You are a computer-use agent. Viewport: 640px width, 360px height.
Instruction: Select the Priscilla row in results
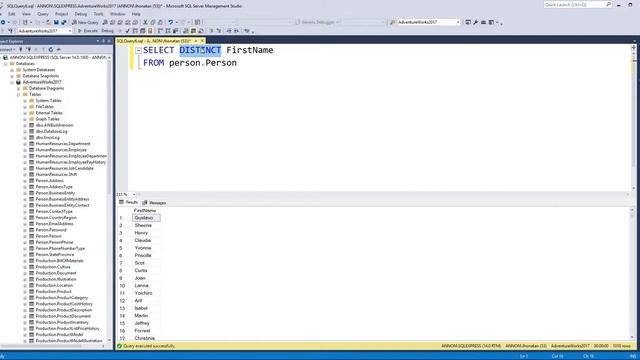click(x=143, y=256)
